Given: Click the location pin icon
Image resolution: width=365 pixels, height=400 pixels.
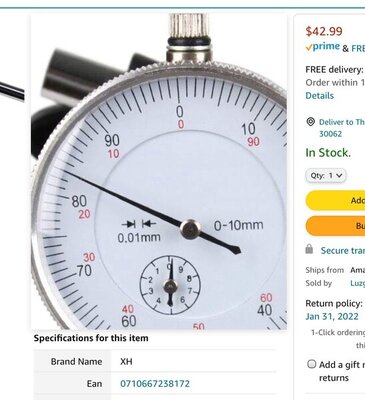Looking at the screenshot, I should (310, 122).
